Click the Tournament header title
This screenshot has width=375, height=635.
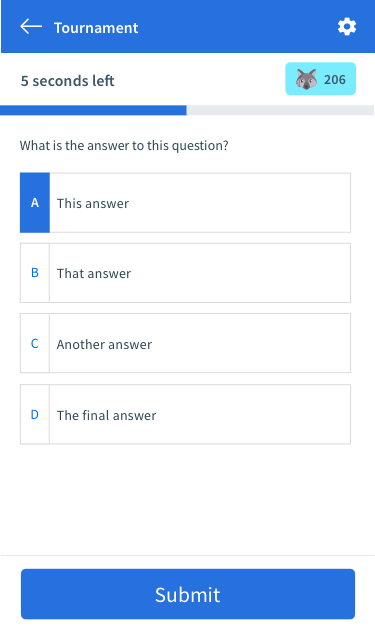click(x=96, y=28)
